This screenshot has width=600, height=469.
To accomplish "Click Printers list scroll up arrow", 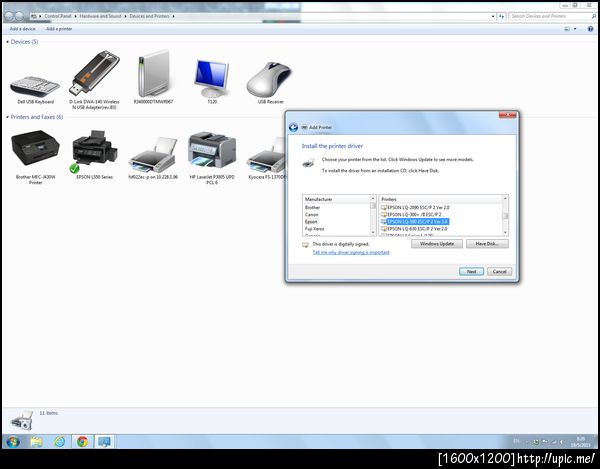I will [505, 199].
